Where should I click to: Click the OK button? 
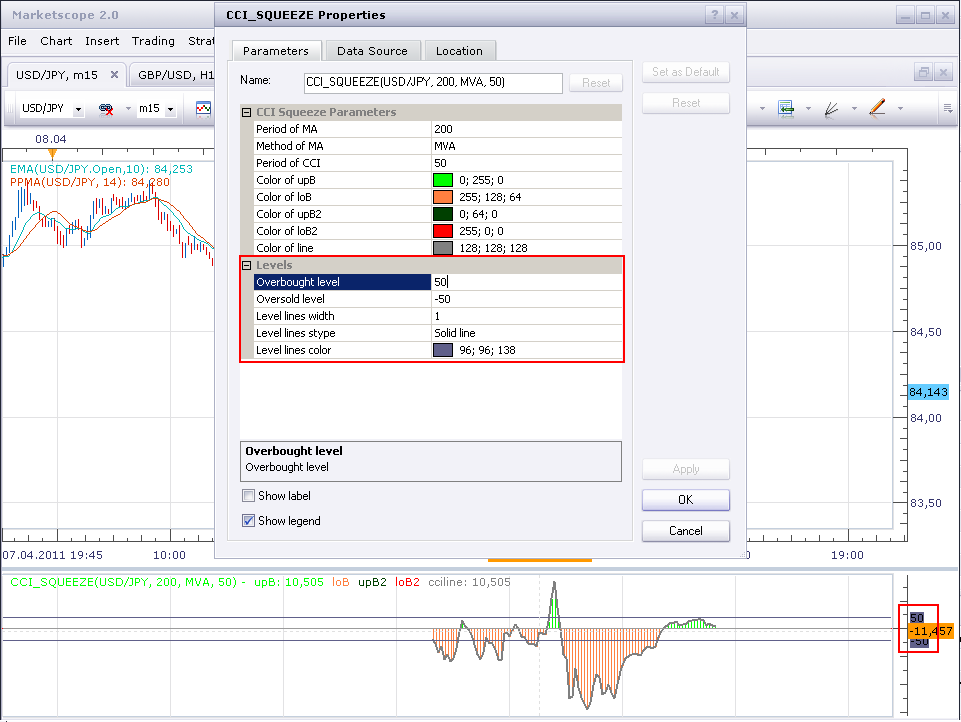point(686,500)
